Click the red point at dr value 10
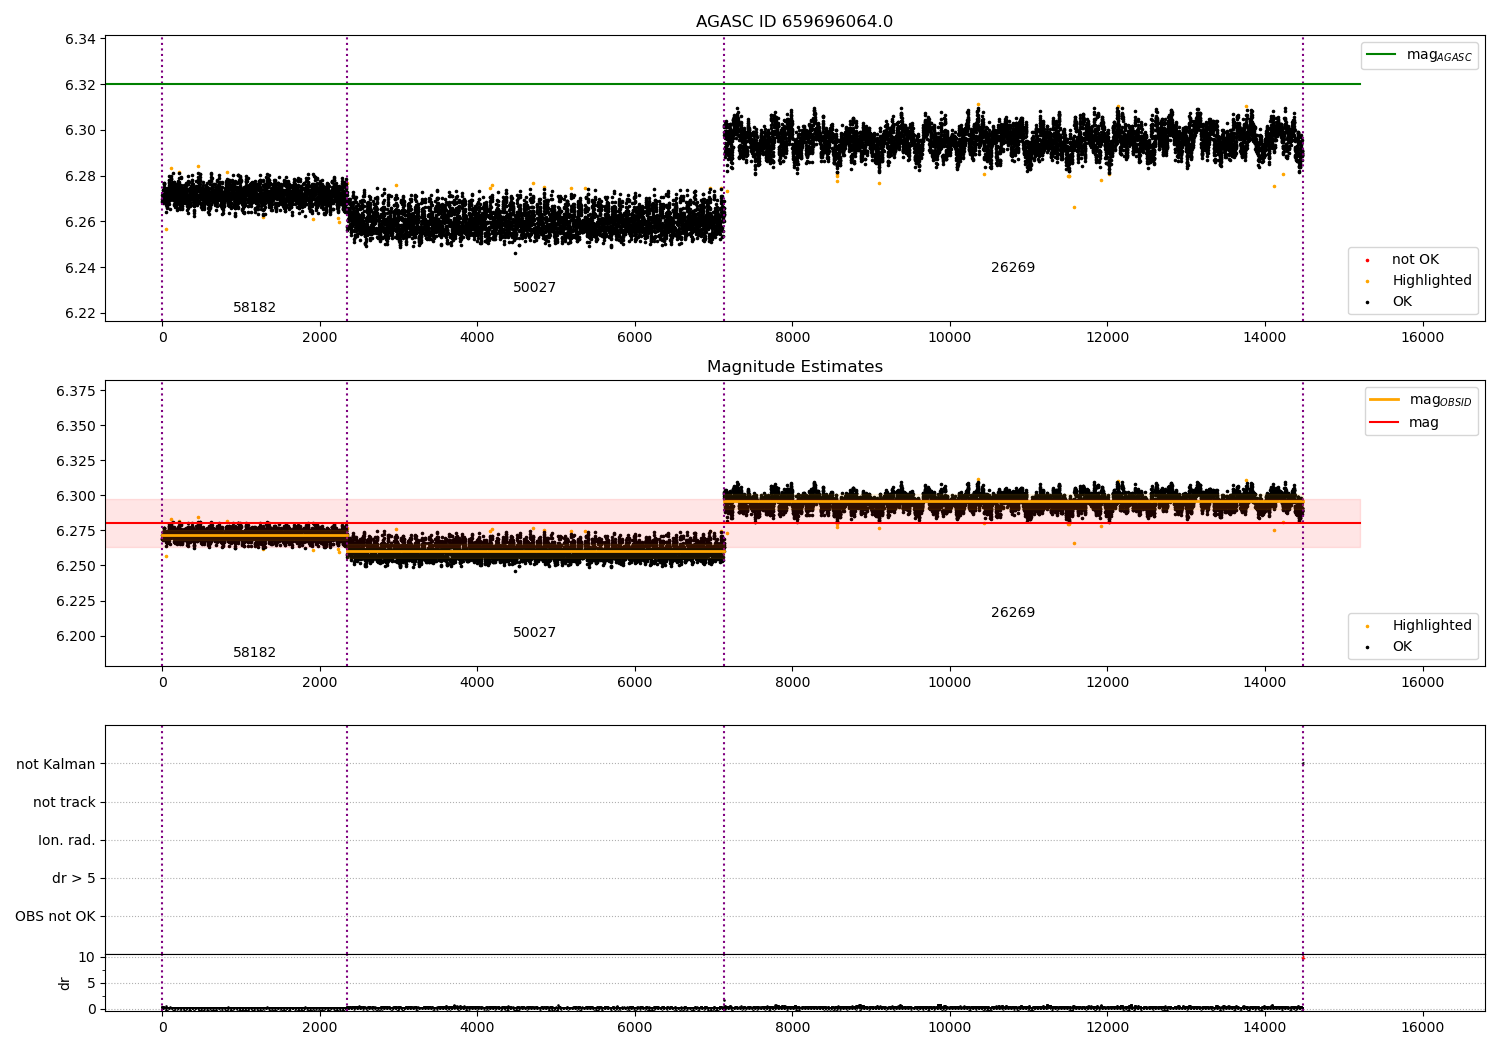Viewport: 1500px width, 1050px height. [x=1302, y=958]
